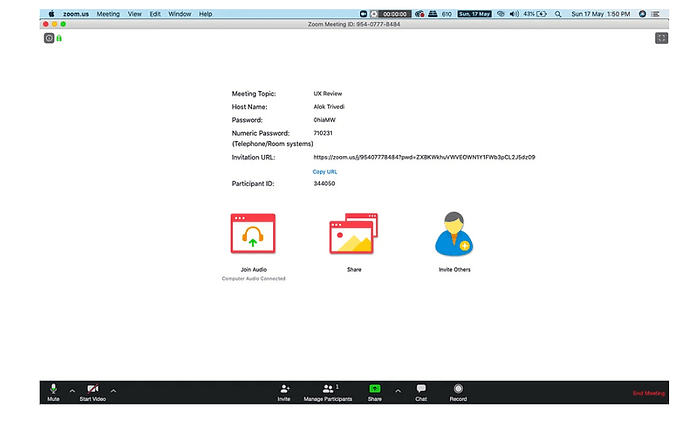
Task: Open the Window menu
Action: [180, 14]
